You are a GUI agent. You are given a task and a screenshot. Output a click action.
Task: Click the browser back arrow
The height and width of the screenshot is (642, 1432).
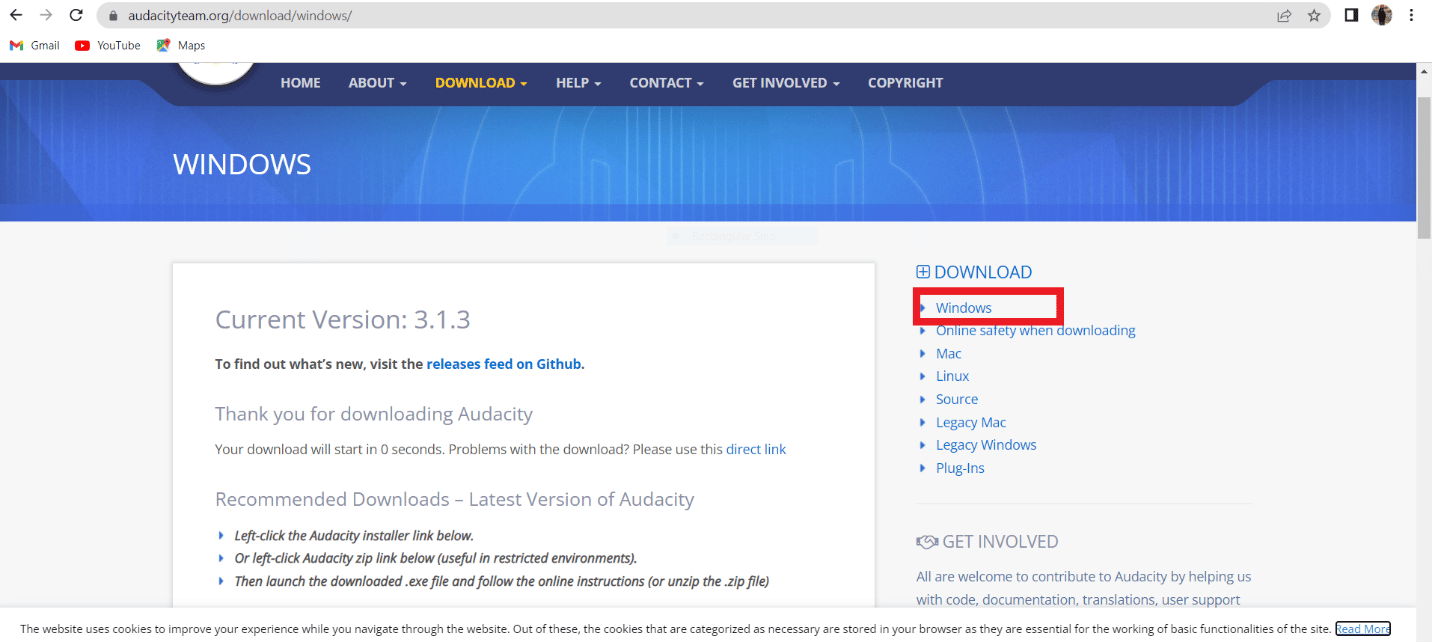click(x=16, y=16)
